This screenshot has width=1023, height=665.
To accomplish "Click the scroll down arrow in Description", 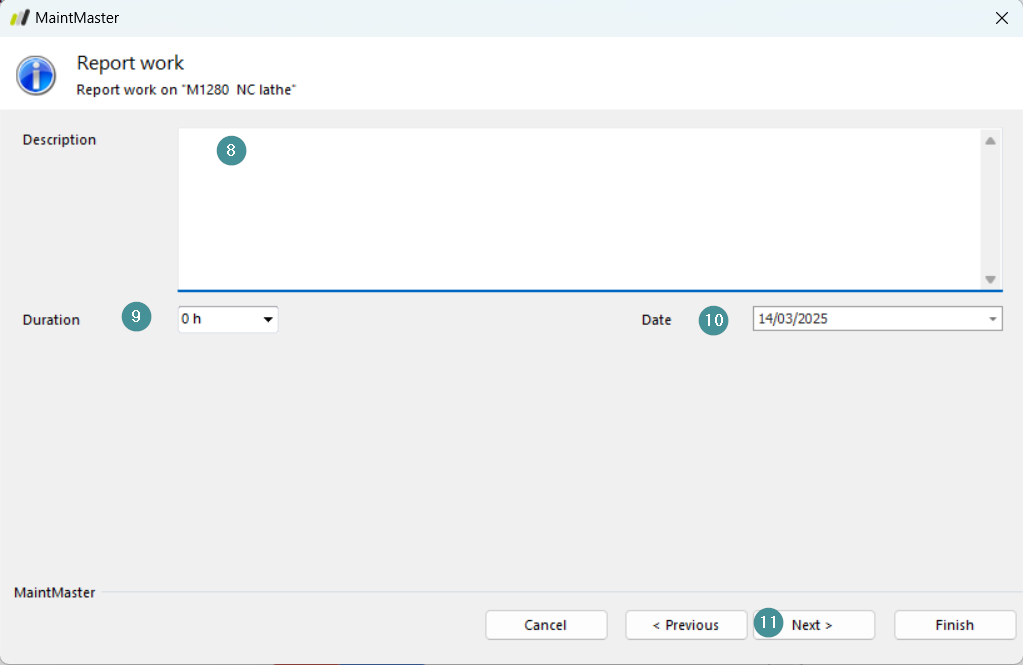I will tap(990, 279).
